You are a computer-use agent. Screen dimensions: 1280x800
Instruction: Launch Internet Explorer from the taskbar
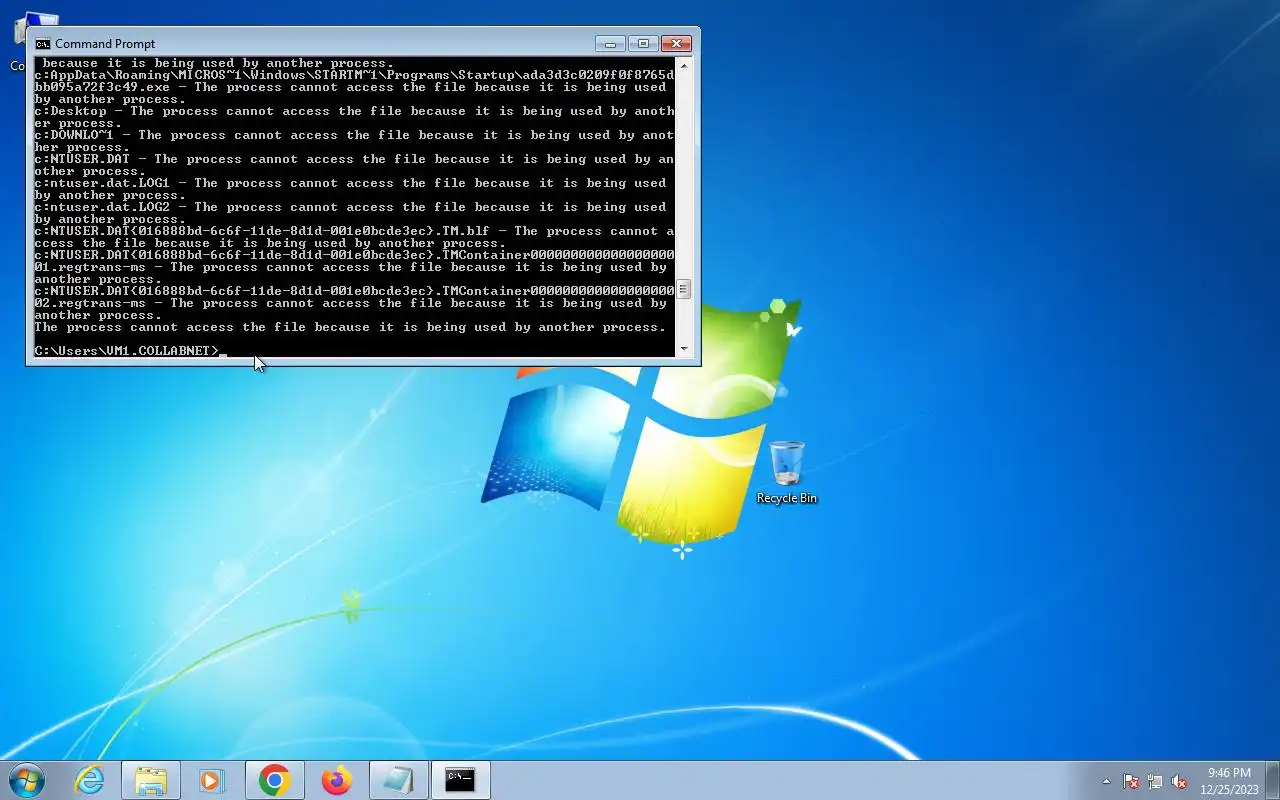[90, 780]
